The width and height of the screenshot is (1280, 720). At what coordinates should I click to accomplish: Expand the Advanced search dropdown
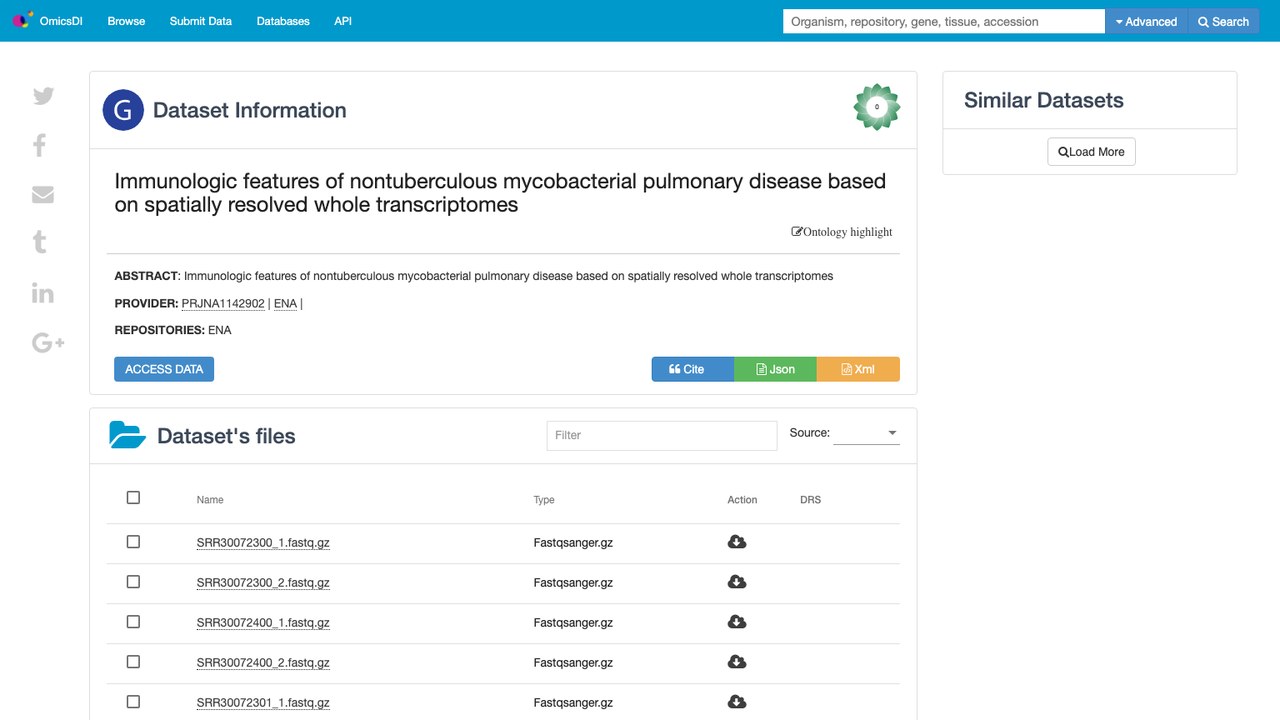(1146, 21)
